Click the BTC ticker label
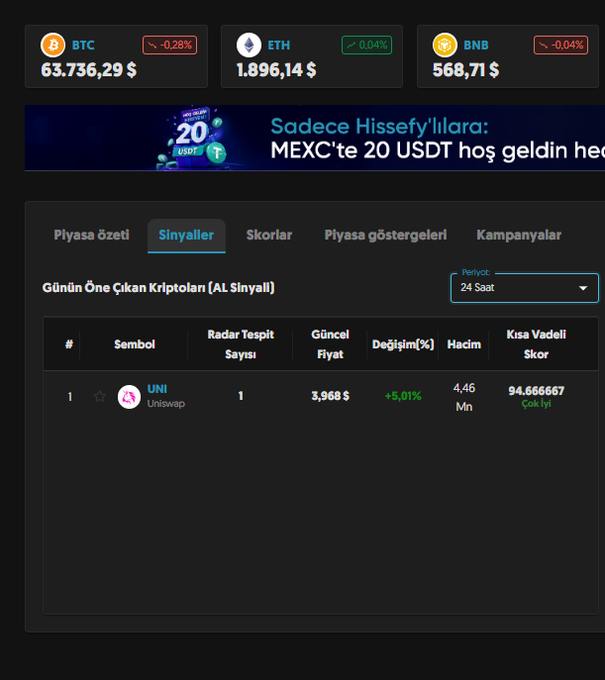This screenshot has width=605, height=680. click(83, 45)
